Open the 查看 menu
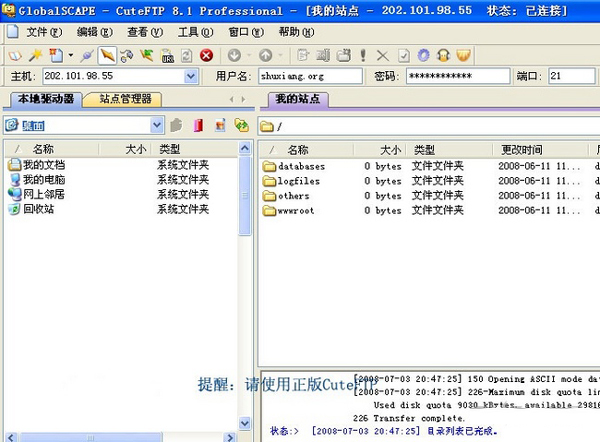The height and width of the screenshot is (442, 600). pos(145,32)
